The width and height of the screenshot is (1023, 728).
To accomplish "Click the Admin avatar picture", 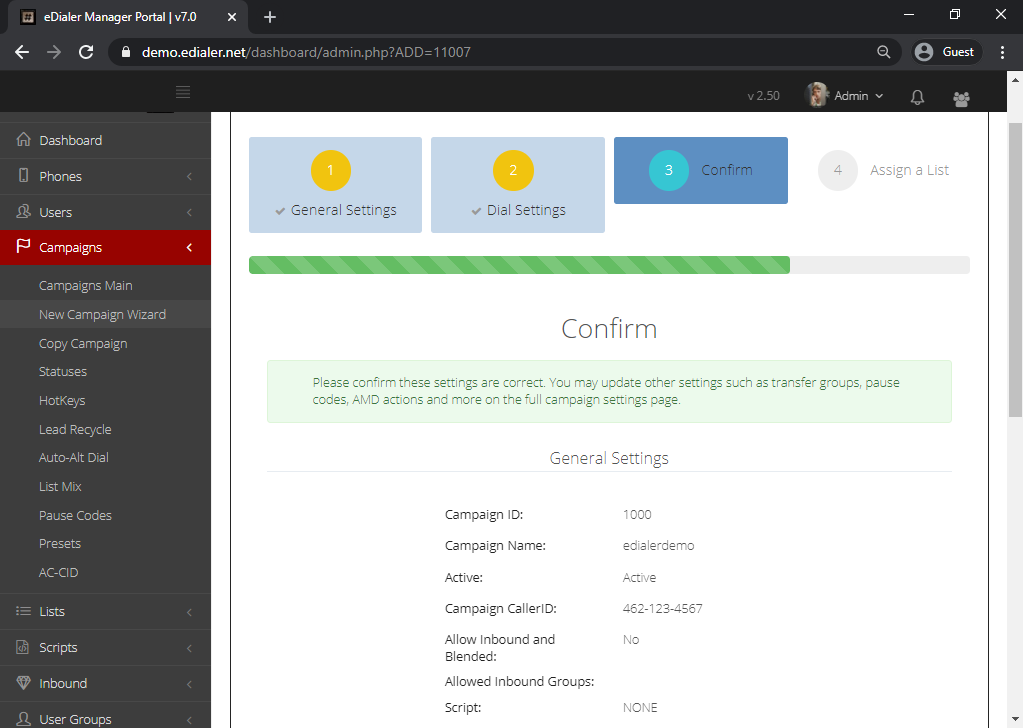I will tap(817, 95).
